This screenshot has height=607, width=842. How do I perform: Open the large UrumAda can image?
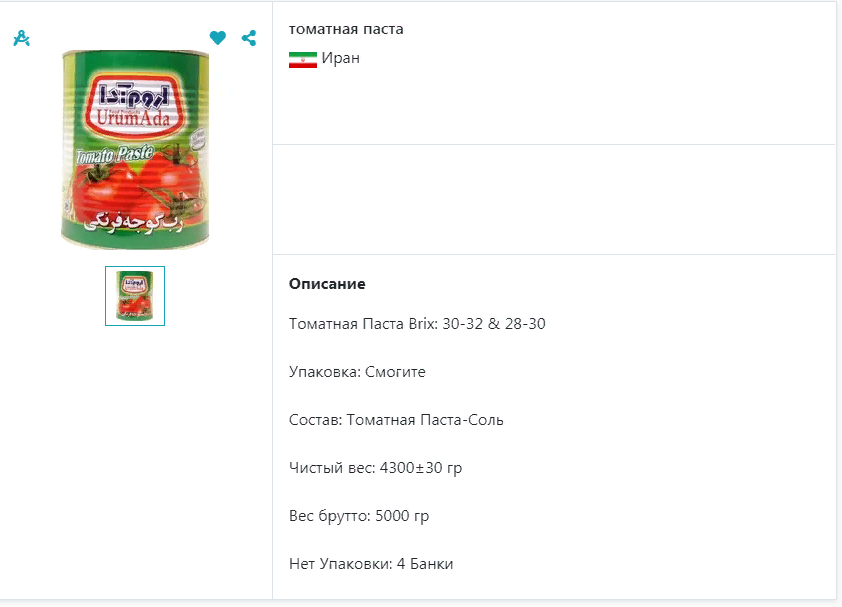135,150
